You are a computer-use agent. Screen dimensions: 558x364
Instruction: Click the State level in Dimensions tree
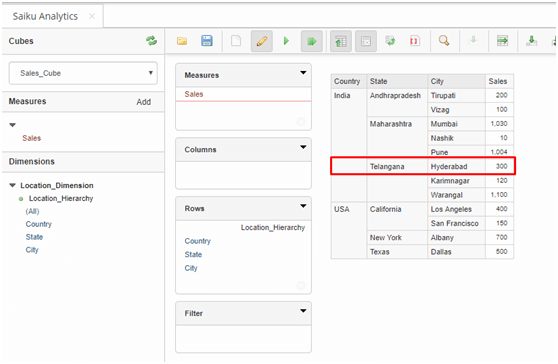(x=34, y=237)
